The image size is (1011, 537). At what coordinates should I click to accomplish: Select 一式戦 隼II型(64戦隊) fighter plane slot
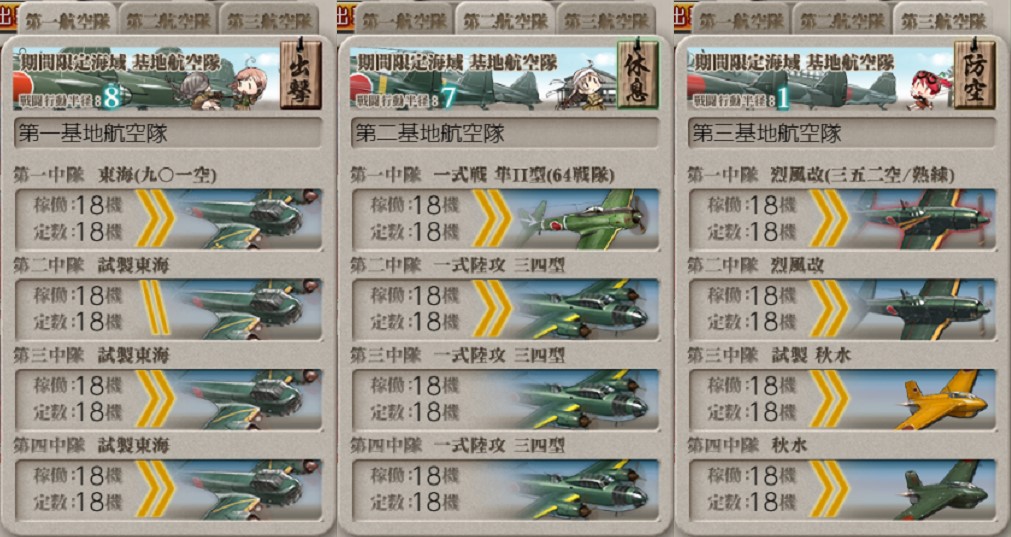point(505,219)
